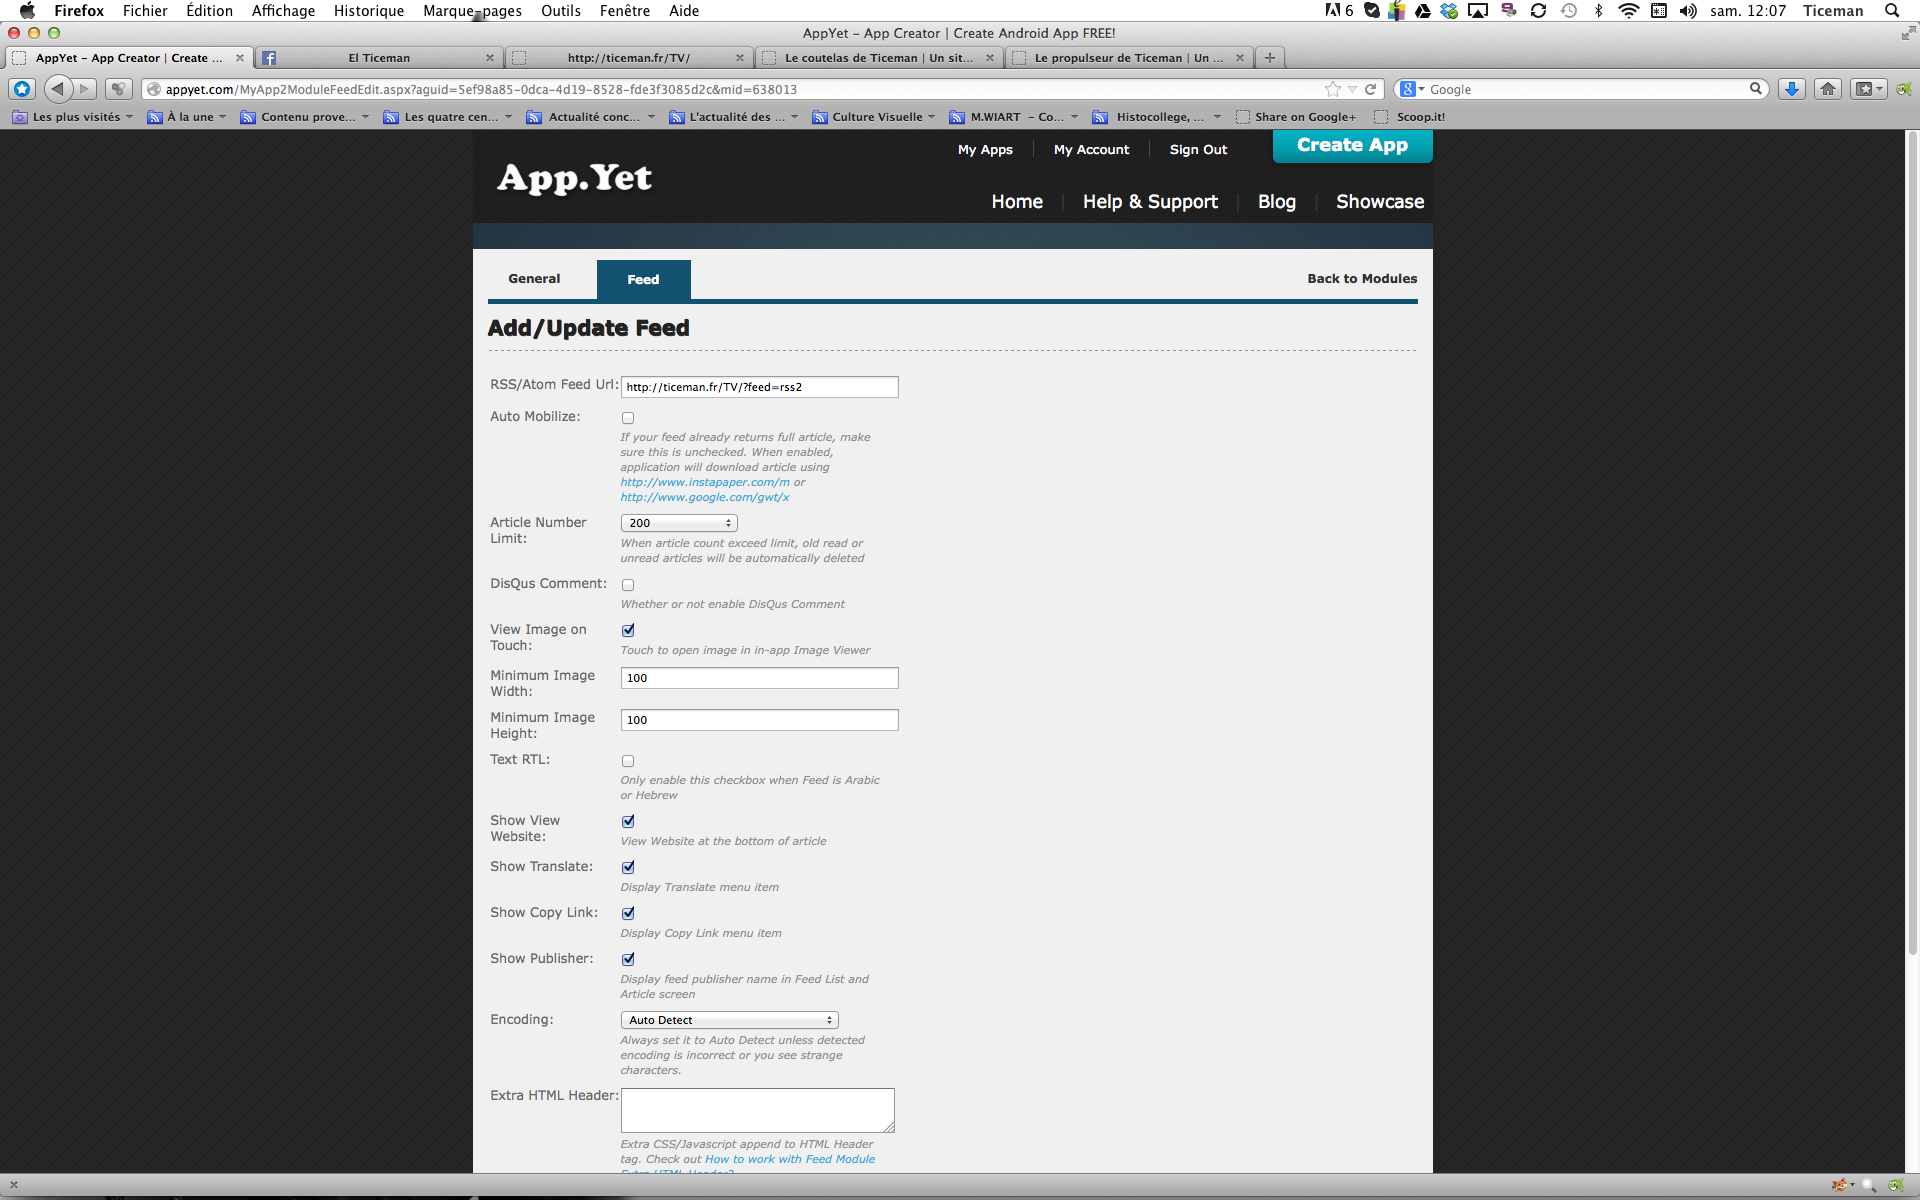
Task: Uncheck Show Publisher
Action: pos(628,959)
